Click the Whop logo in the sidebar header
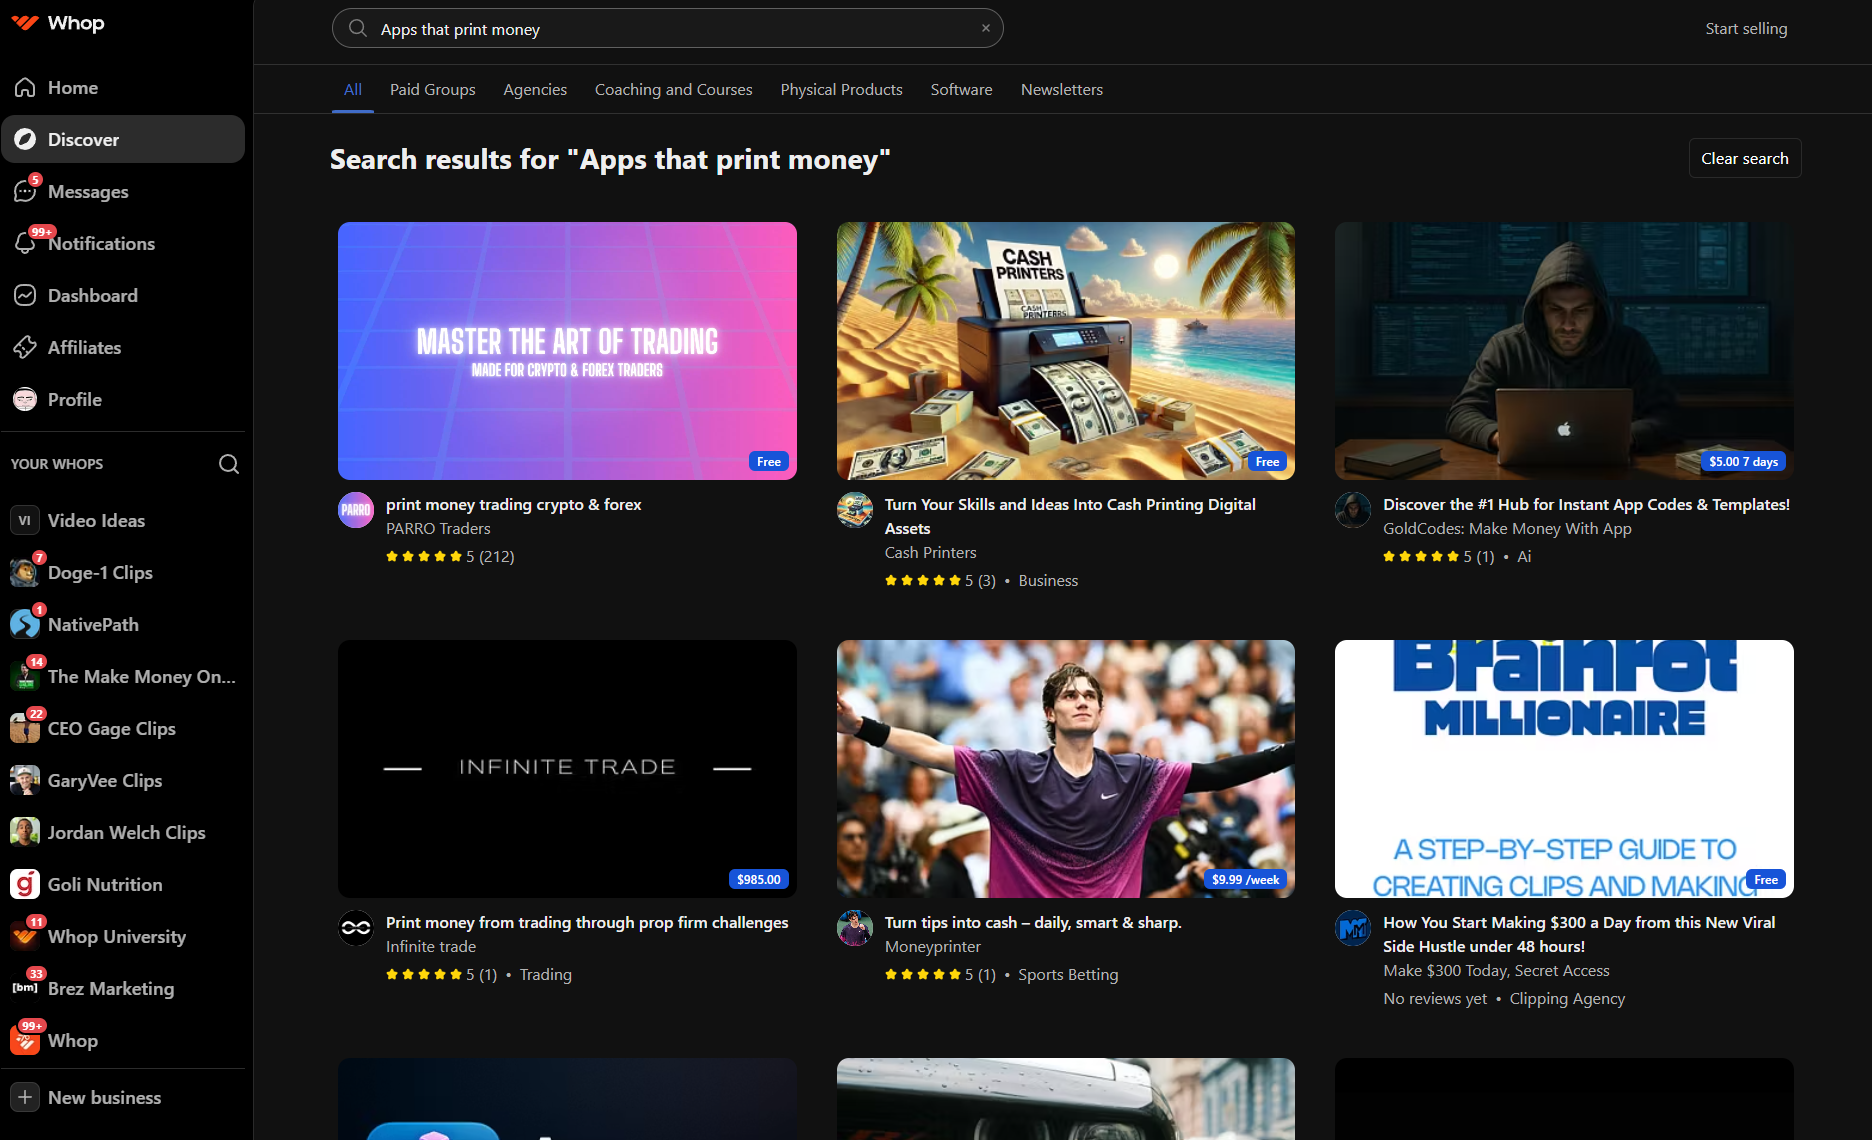 coord(58,23)
